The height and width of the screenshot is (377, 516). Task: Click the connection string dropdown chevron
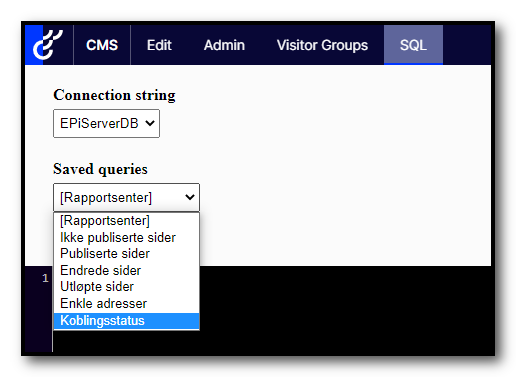(150, 123)
